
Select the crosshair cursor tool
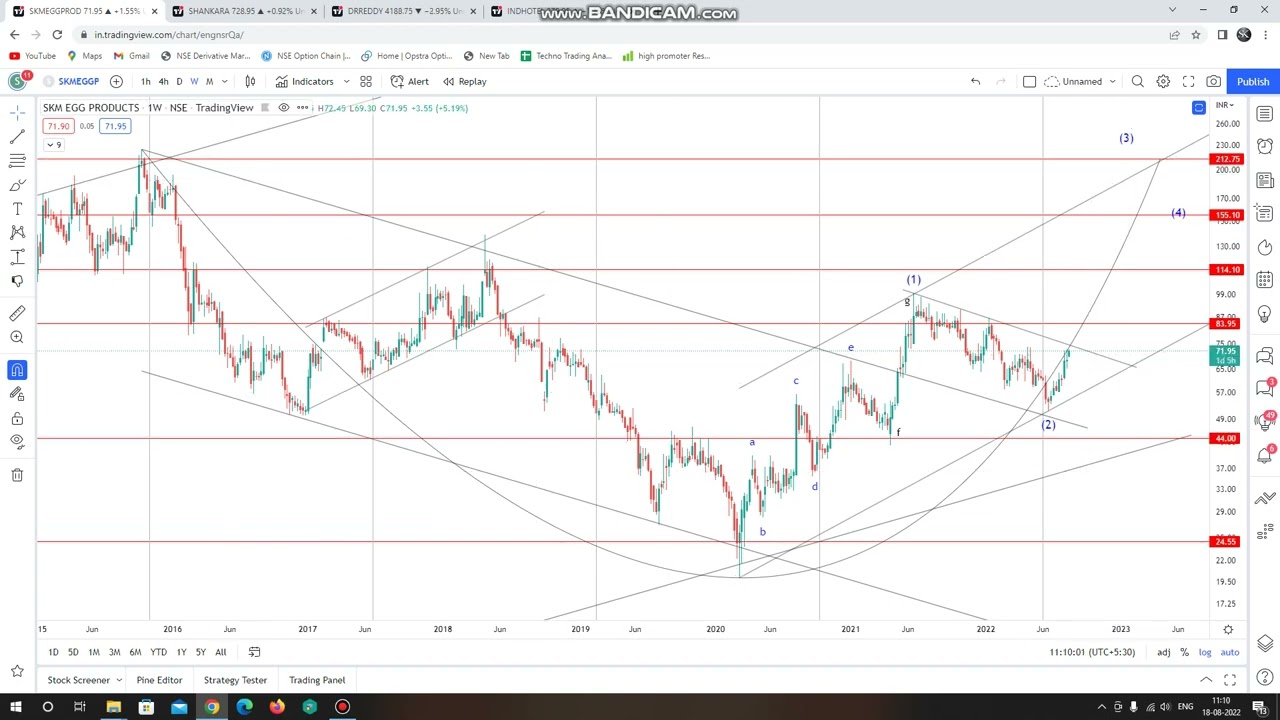pos(17,113)
